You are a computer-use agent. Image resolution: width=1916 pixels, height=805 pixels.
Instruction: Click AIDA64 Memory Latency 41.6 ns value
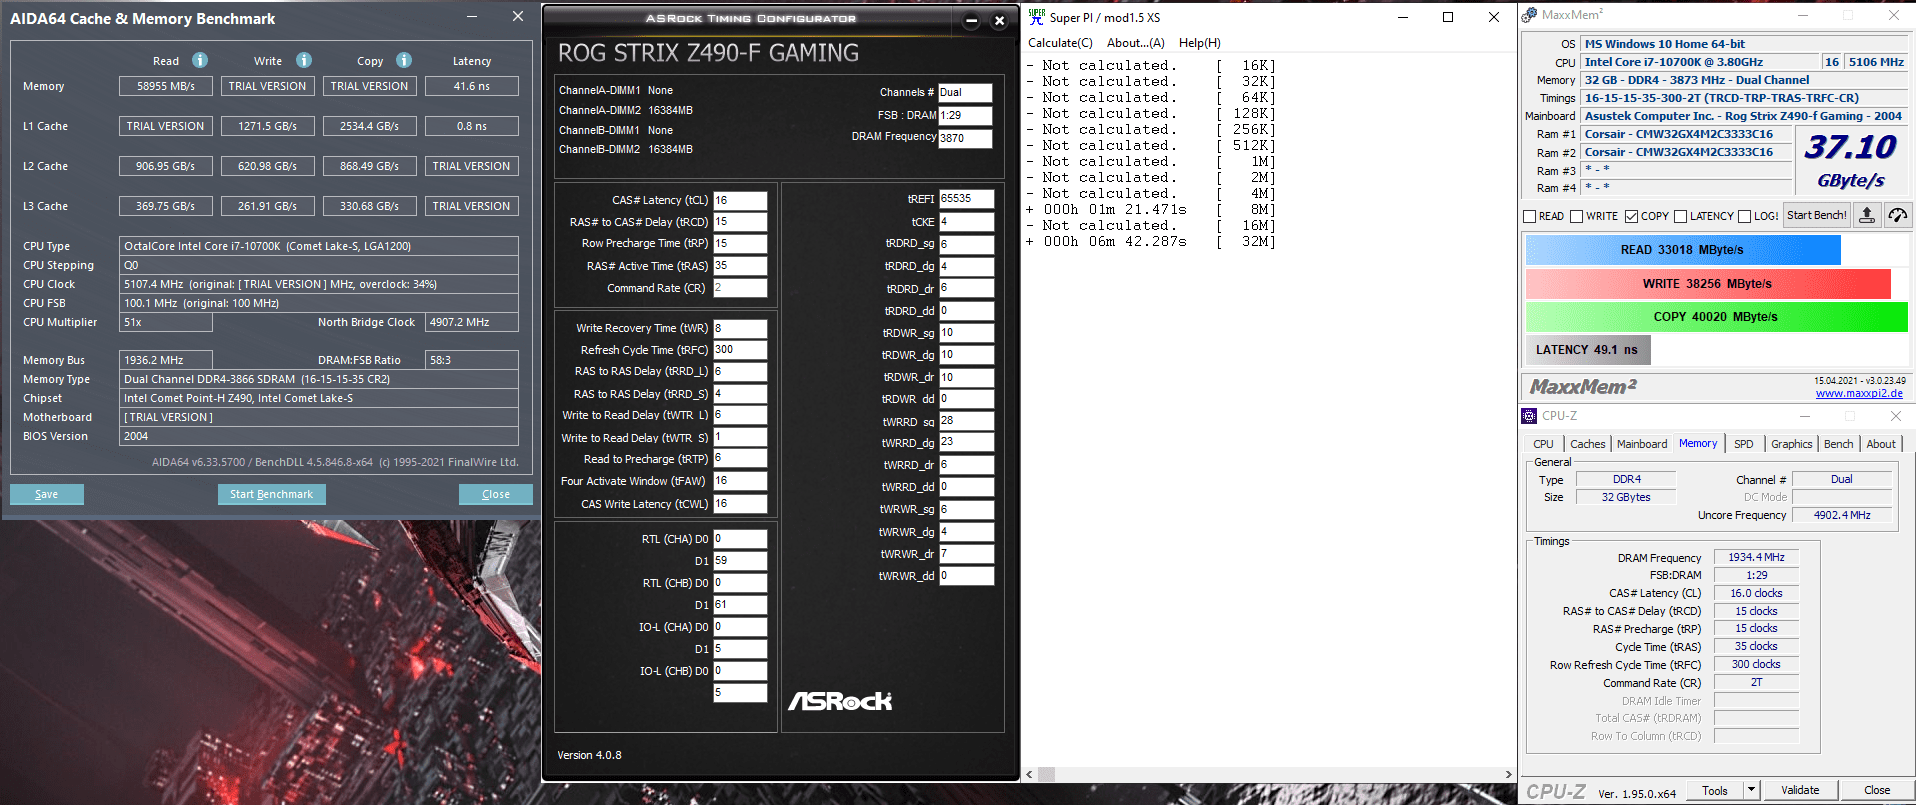472,86
